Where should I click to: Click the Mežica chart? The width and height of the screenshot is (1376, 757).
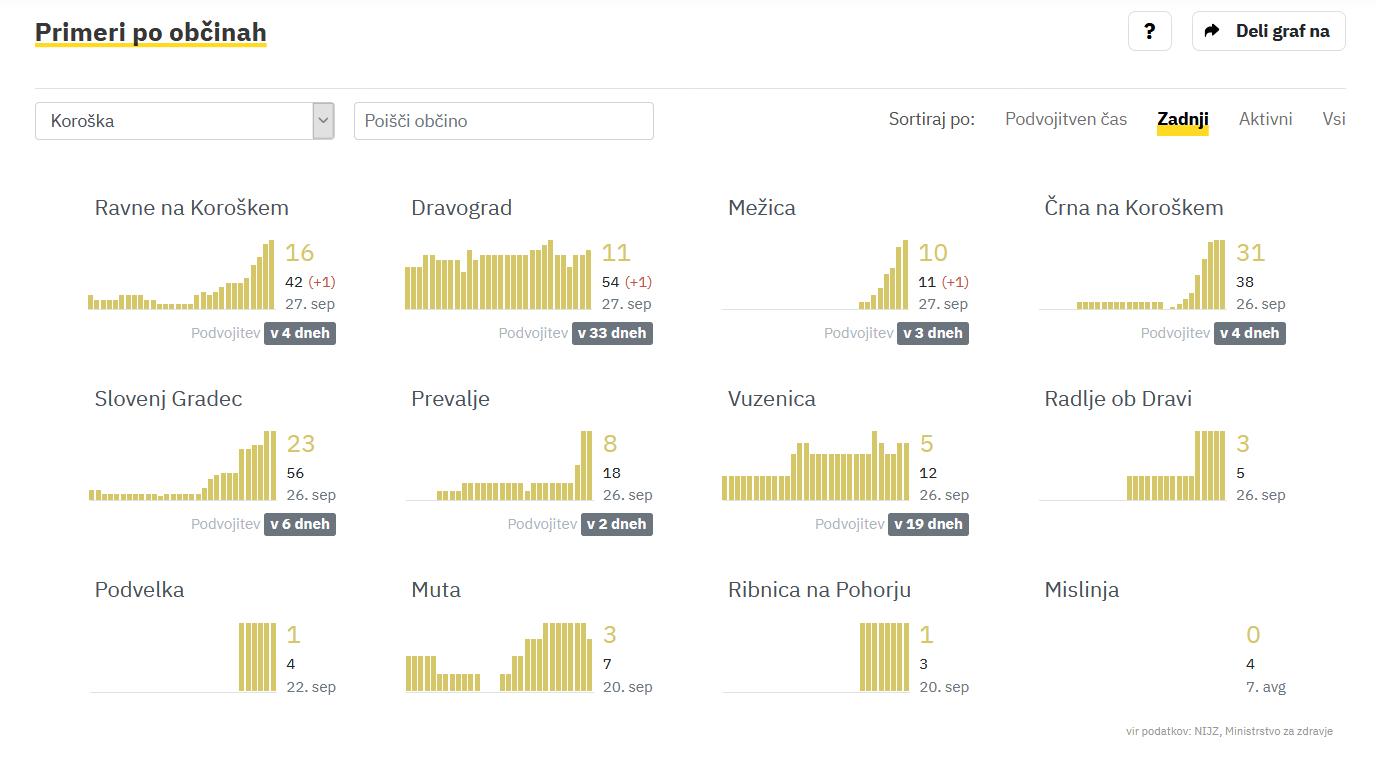click(x=815, y=276)
